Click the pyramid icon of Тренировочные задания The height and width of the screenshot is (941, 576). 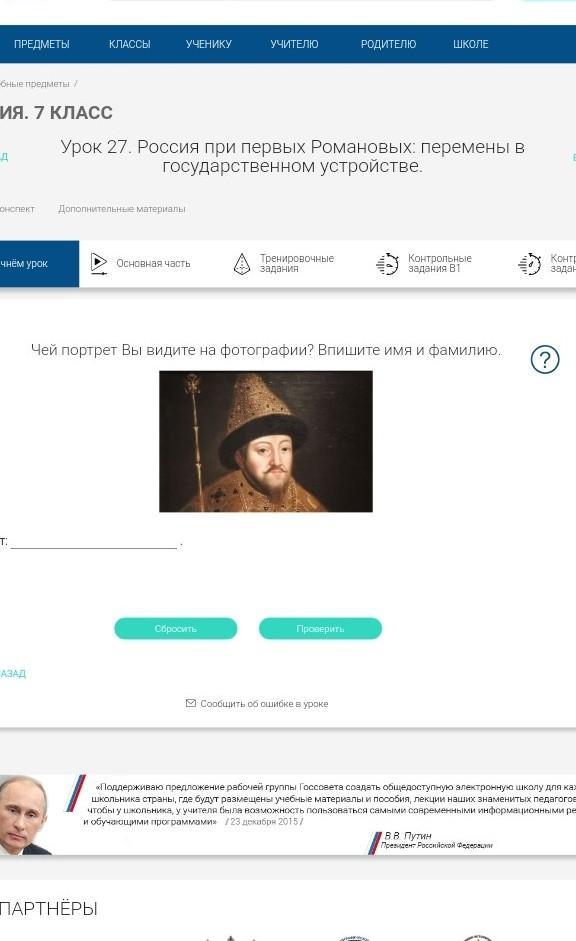tap(241, 263)
